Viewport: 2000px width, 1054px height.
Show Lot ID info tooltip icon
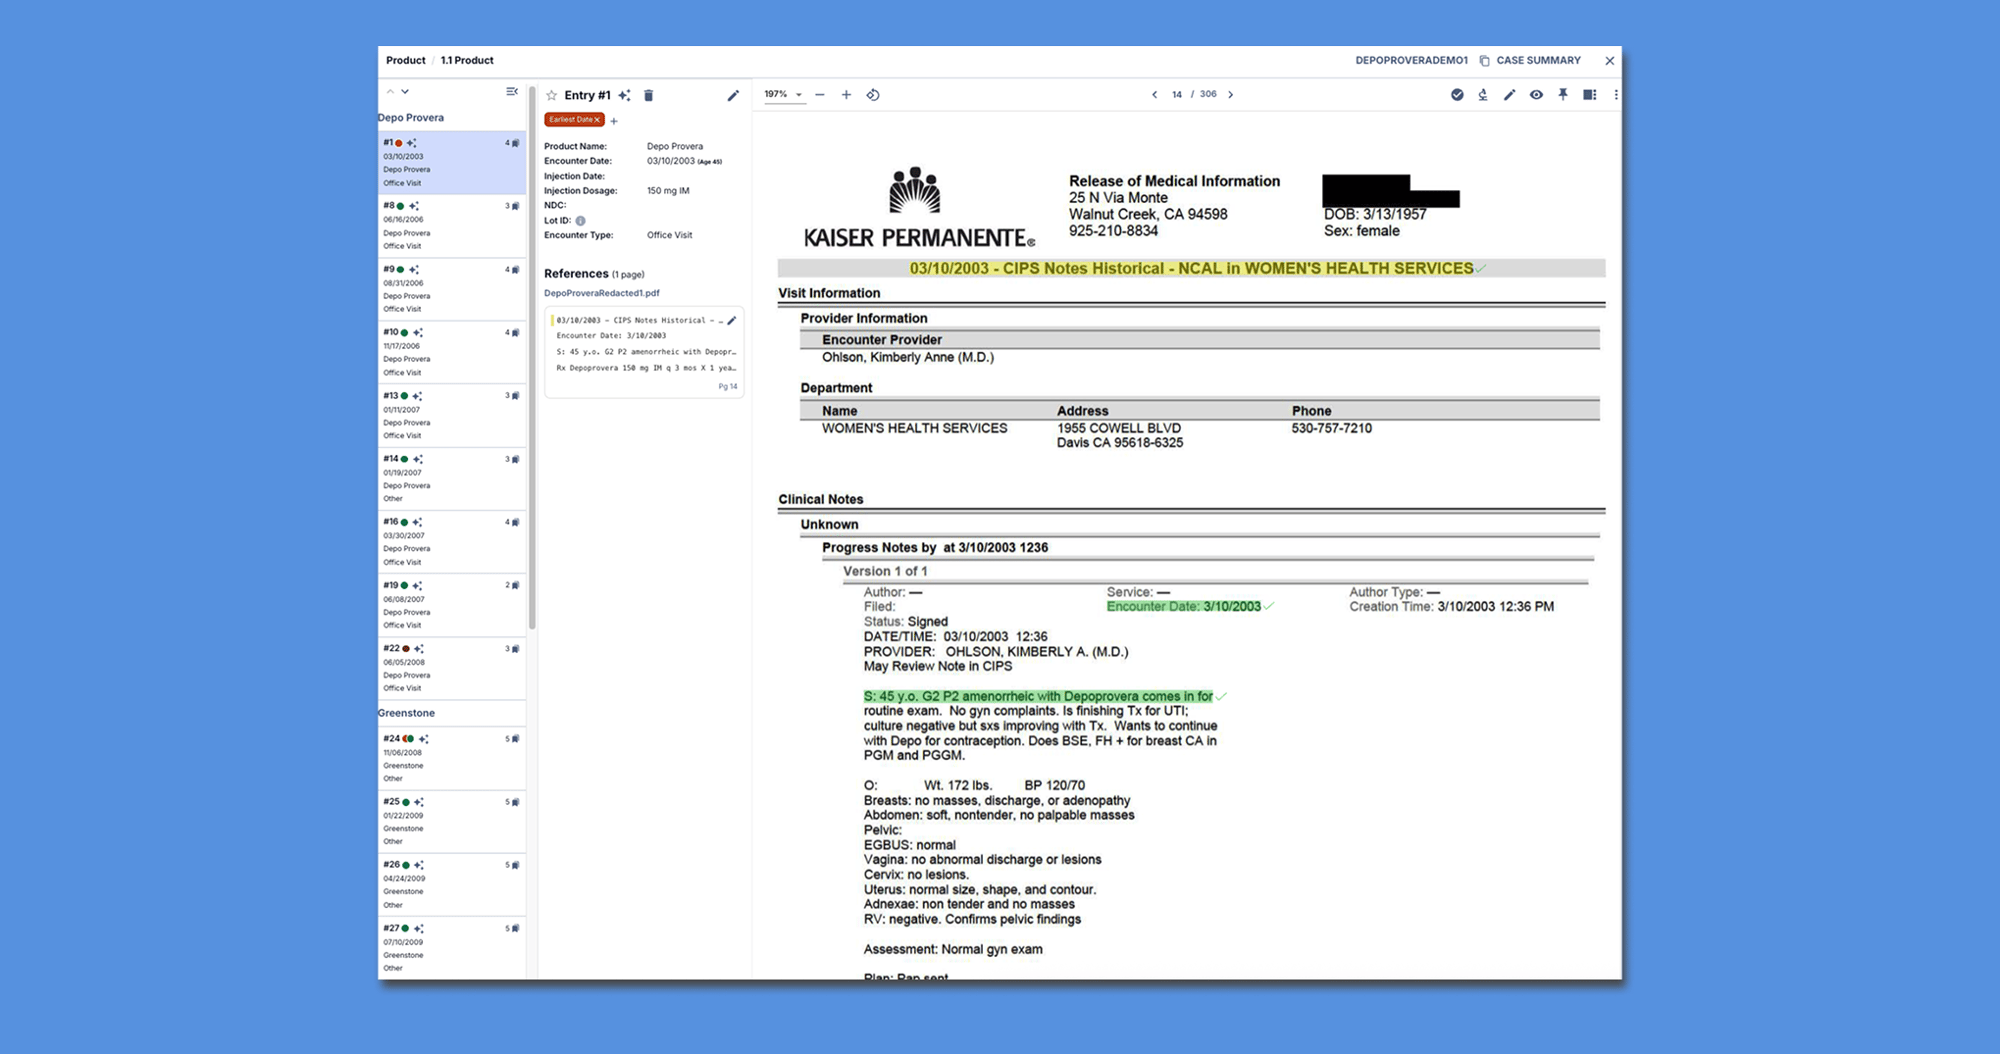pos(580,221)
